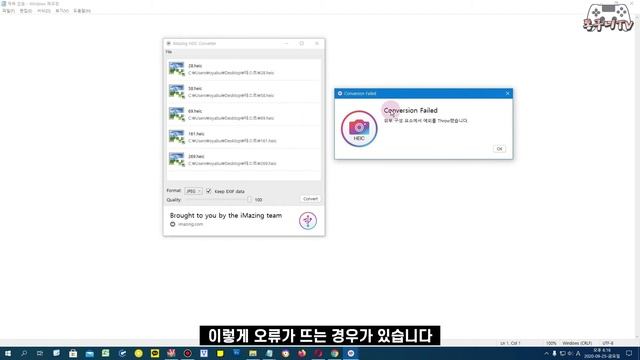This screenshot has width=640, height=360.
Task: Open the Format dropdown showing JPEG
Action: (193, 191)
